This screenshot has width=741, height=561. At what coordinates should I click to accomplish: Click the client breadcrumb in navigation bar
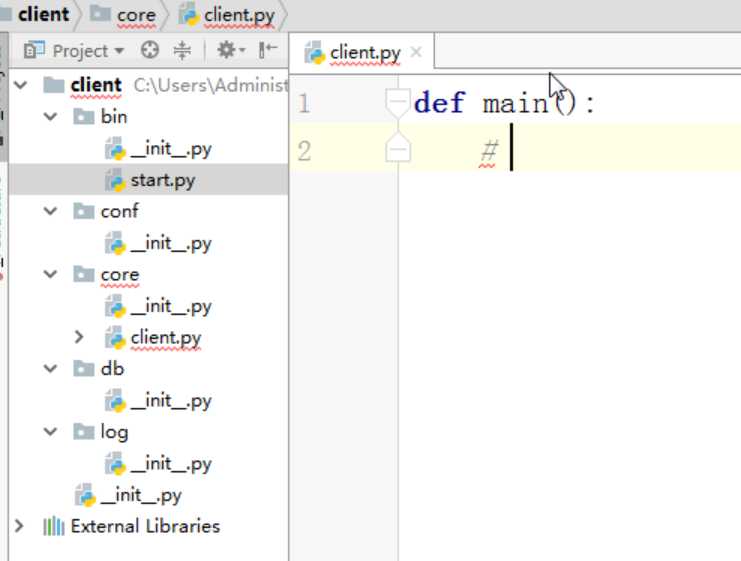tap(43, 14)
